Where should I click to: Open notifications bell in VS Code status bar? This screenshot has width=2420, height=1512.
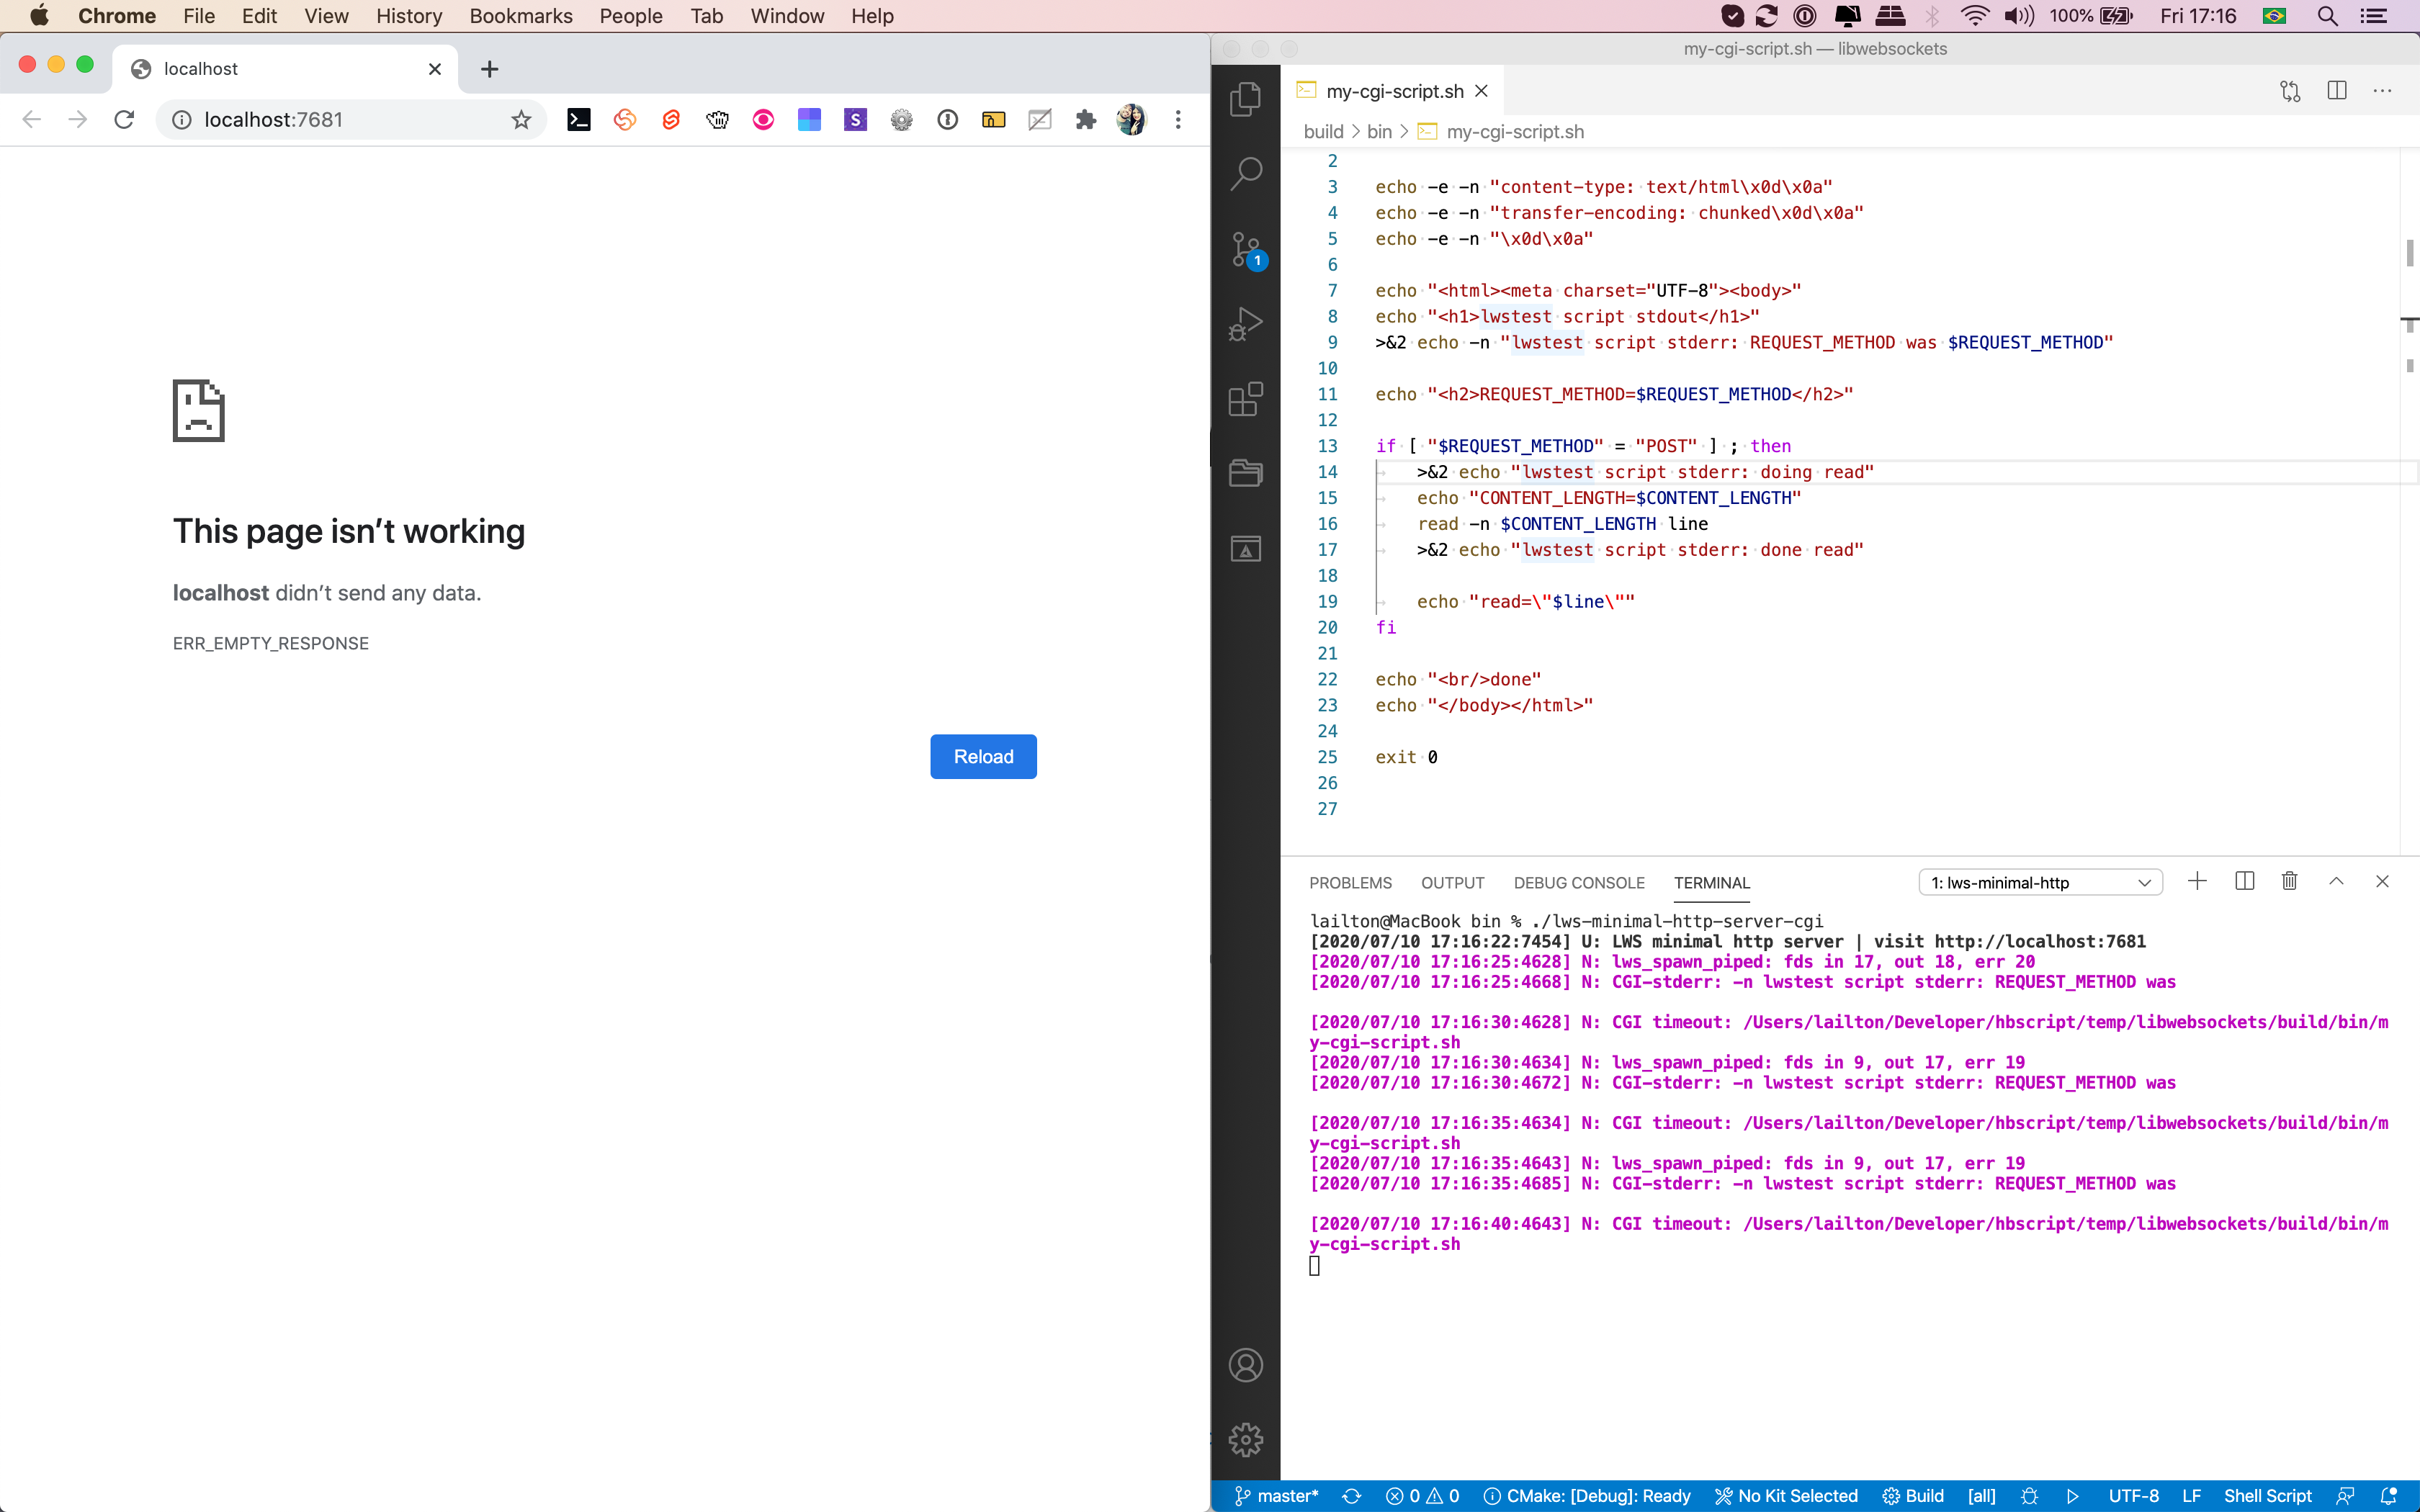[x=2389, y=1496]
